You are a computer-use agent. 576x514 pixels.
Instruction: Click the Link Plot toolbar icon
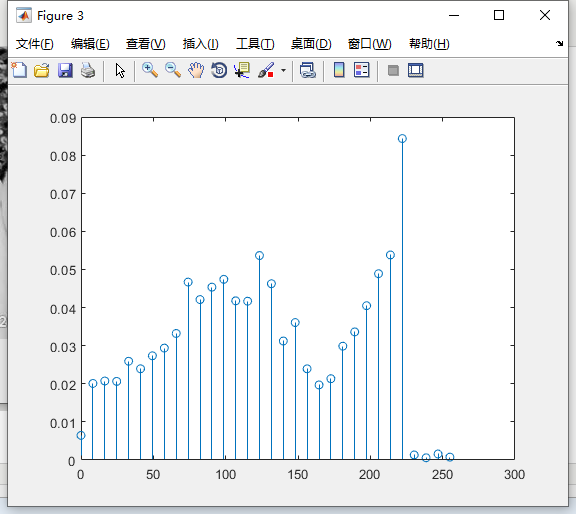tap(307, 70)
